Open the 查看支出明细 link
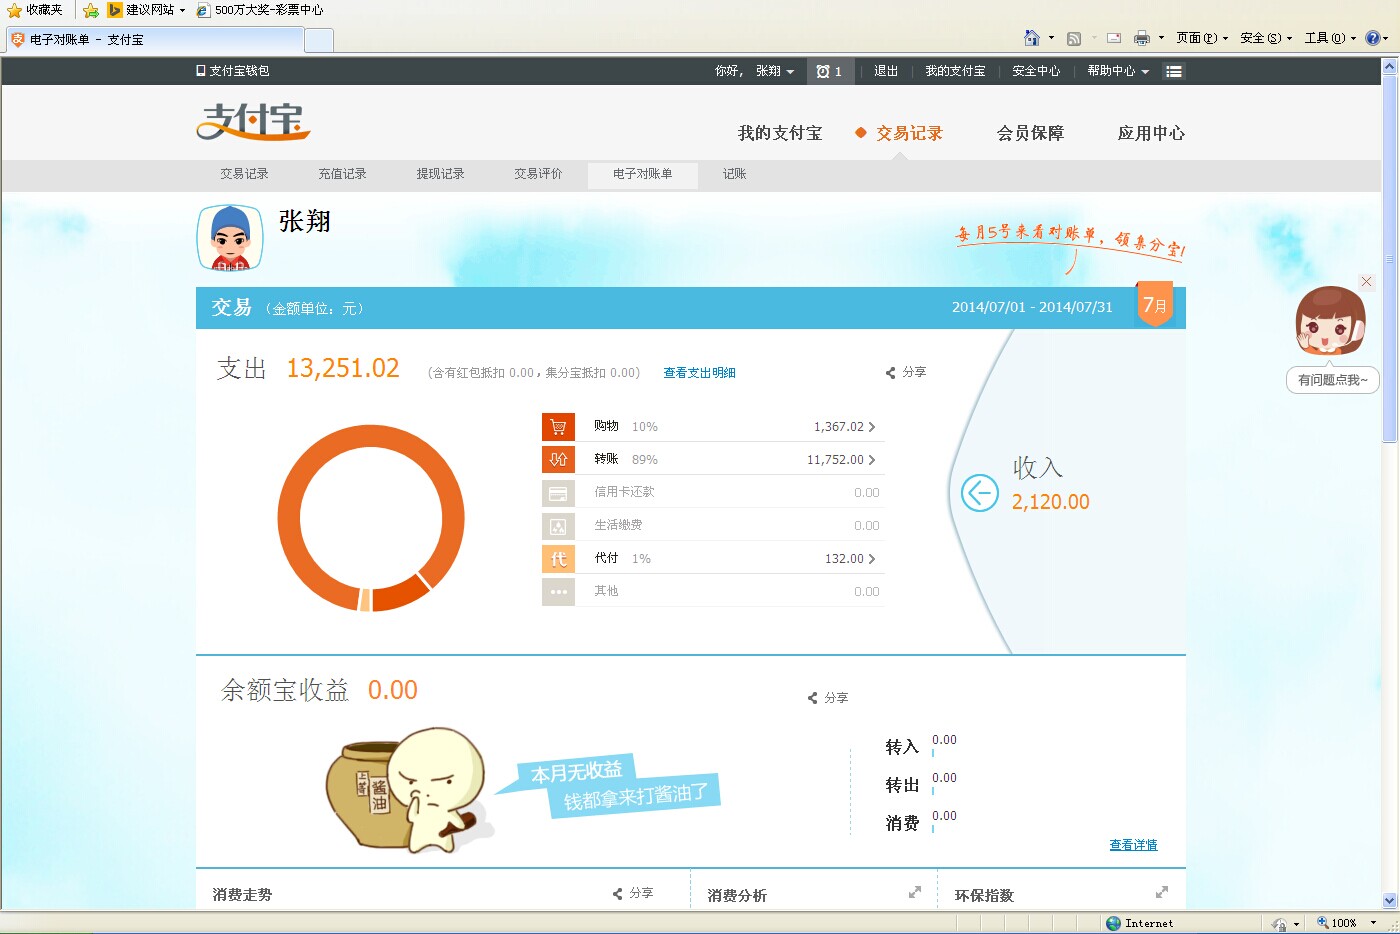 699,373
